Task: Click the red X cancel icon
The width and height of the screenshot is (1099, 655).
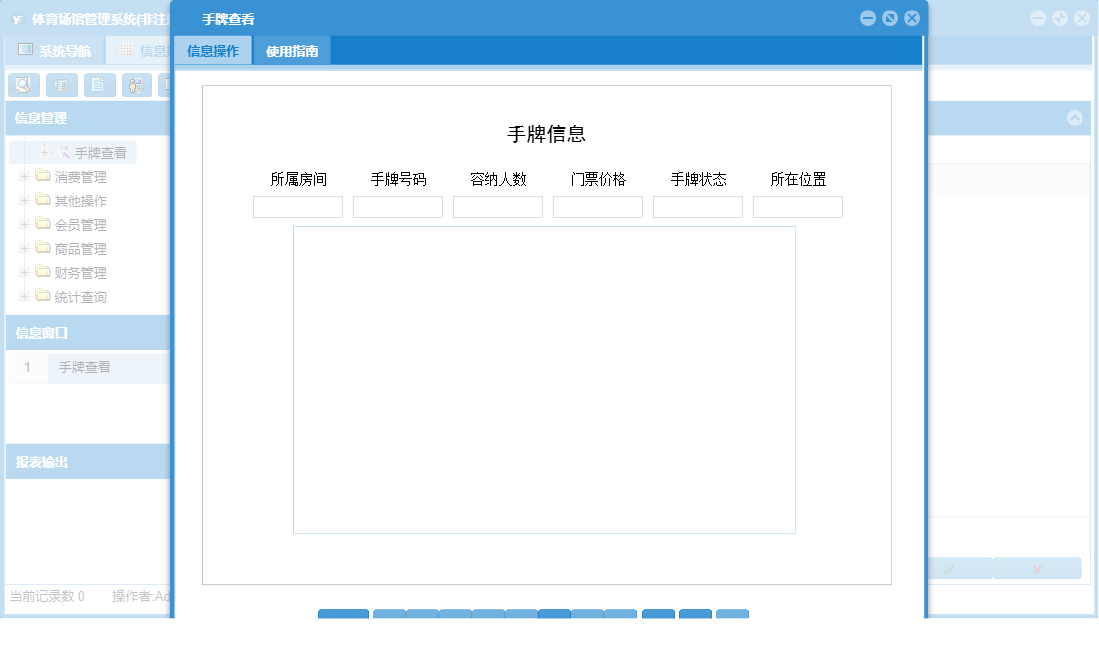Action: pos(1037,568)
